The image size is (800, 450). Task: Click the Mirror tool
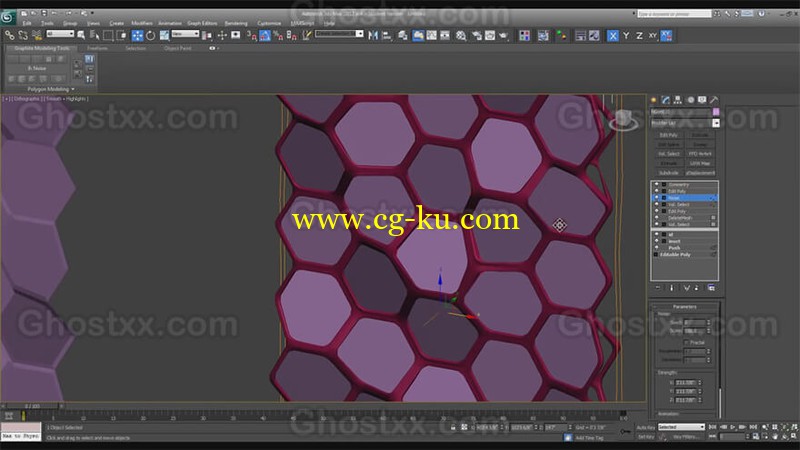(x=373, y=35)
